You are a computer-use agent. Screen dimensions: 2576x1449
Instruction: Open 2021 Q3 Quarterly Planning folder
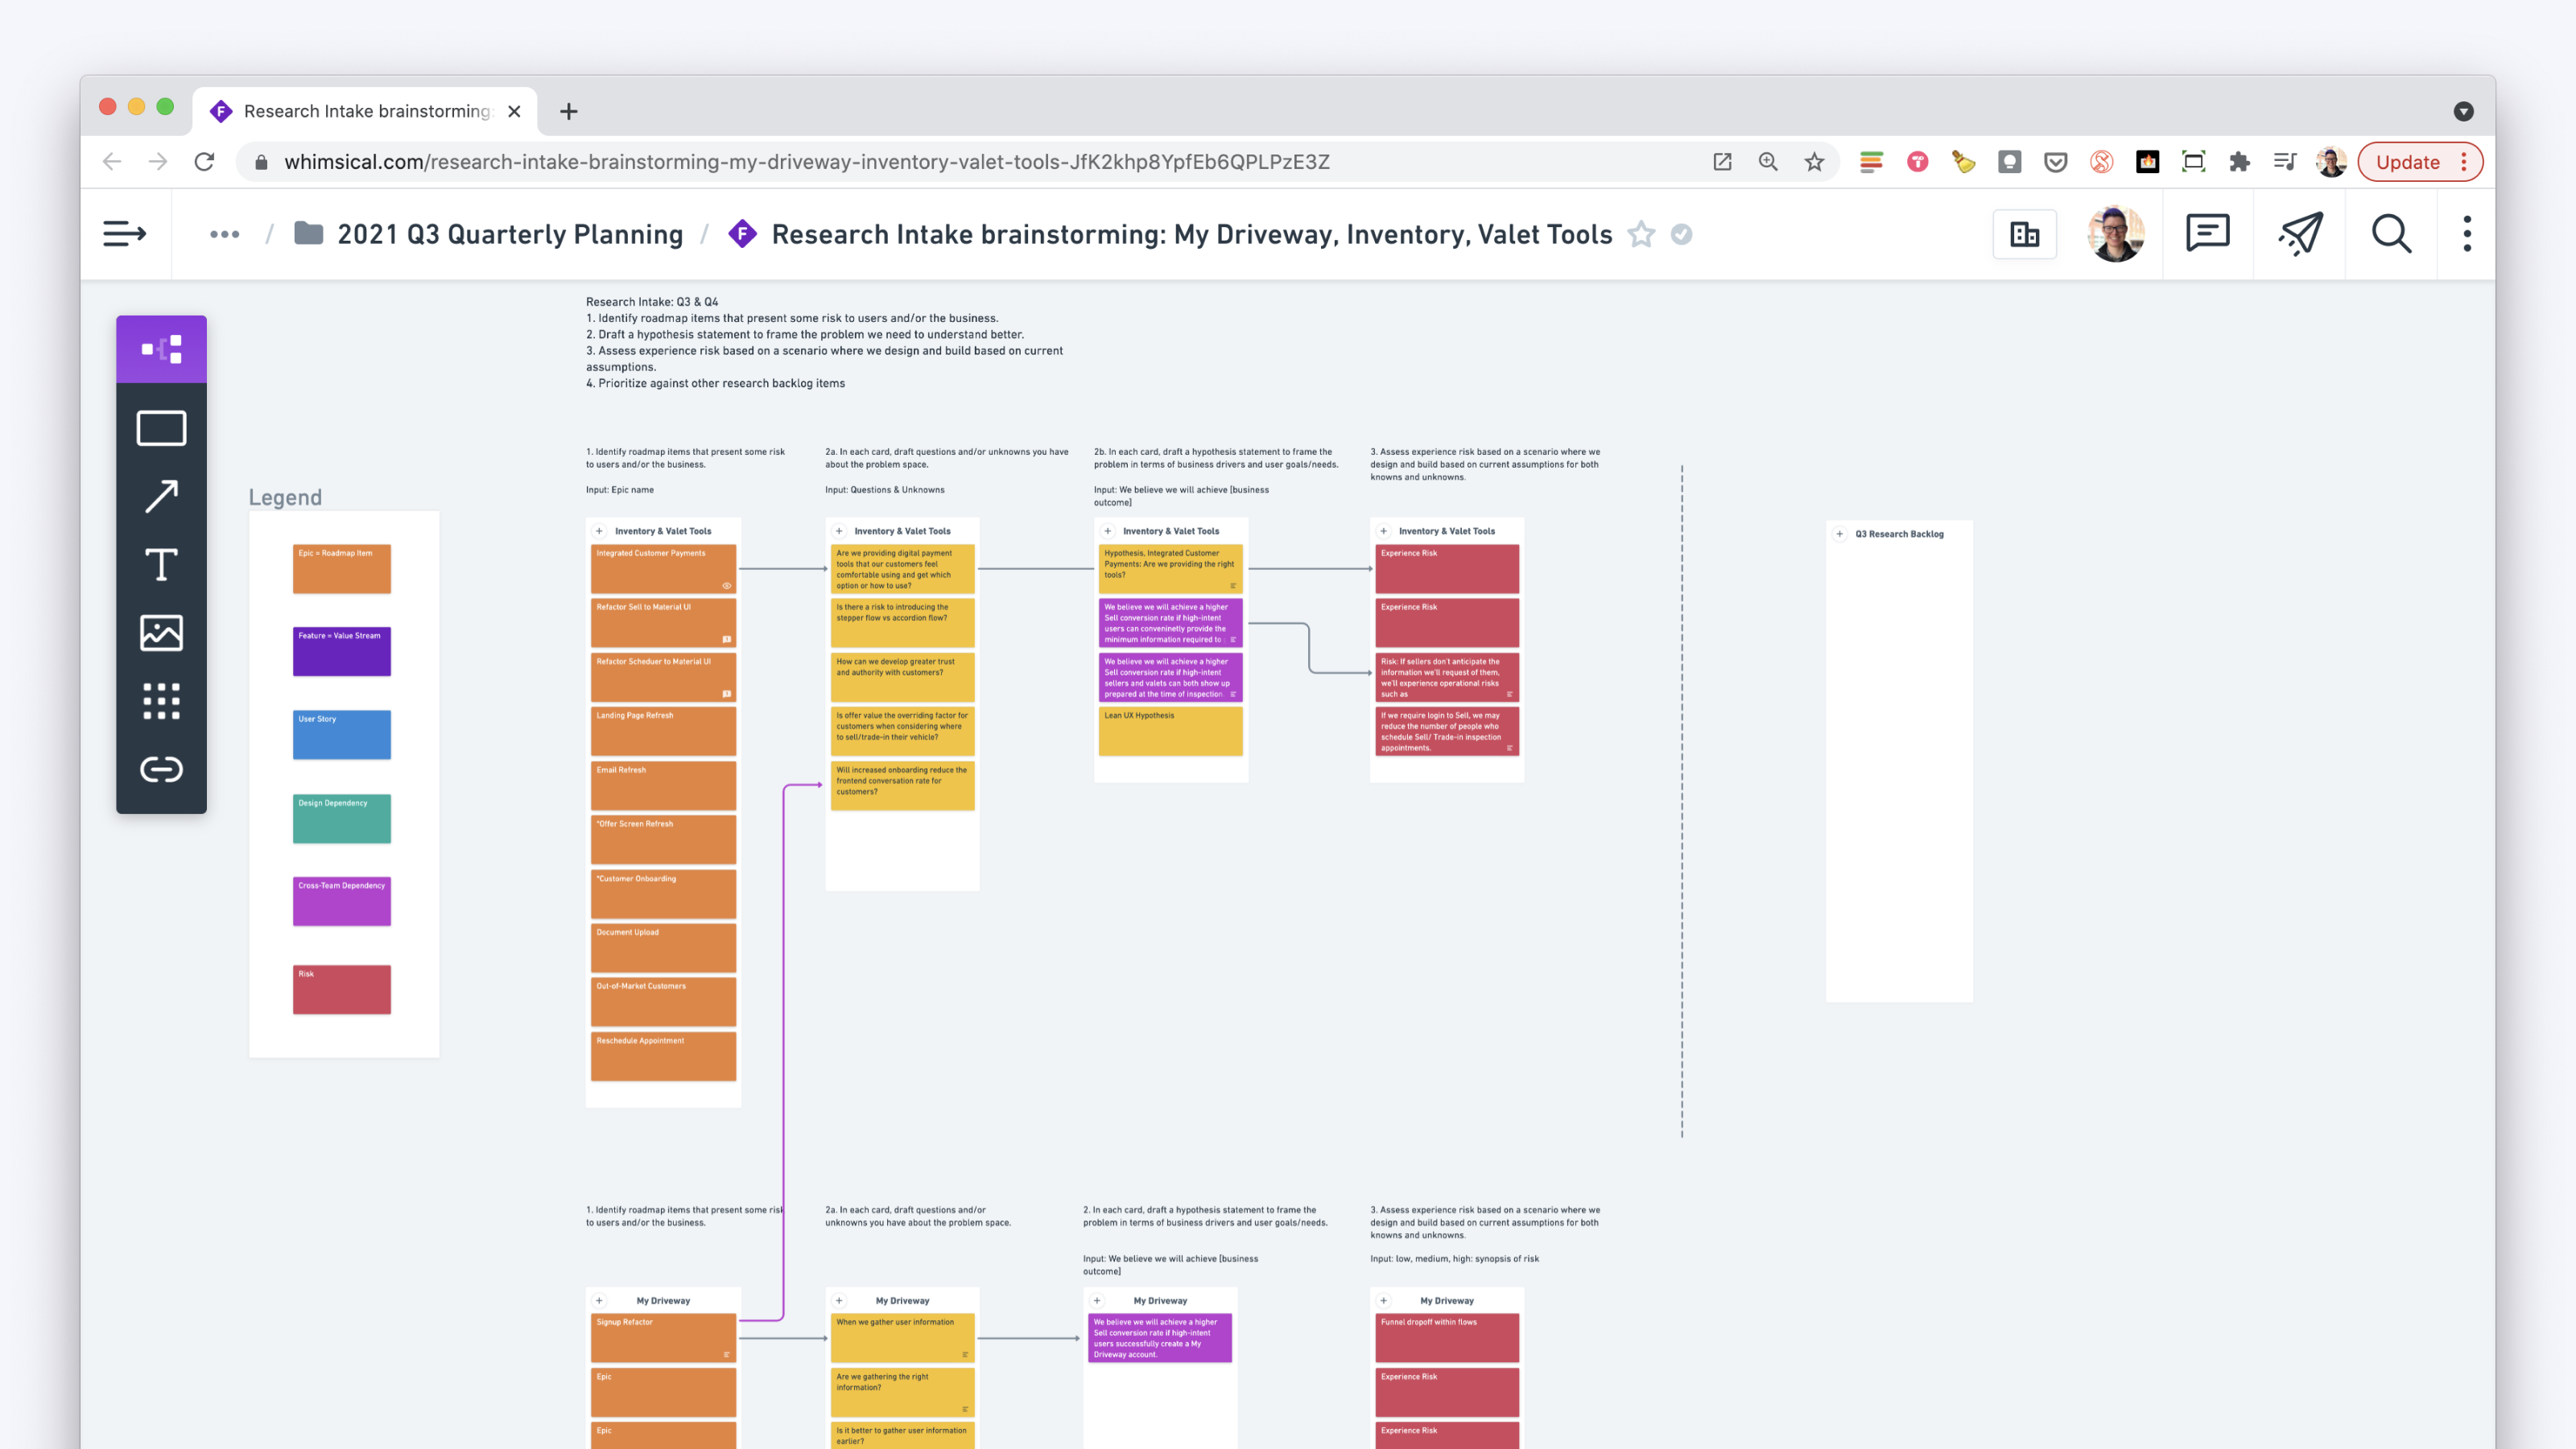coord(509,234)
